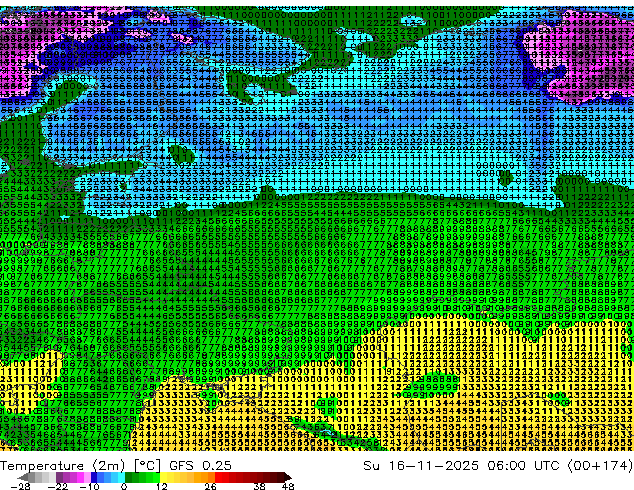The image size is (634, 490).
Task: Click the yellow swatch above 12
Action: click(x=163, y=477)
